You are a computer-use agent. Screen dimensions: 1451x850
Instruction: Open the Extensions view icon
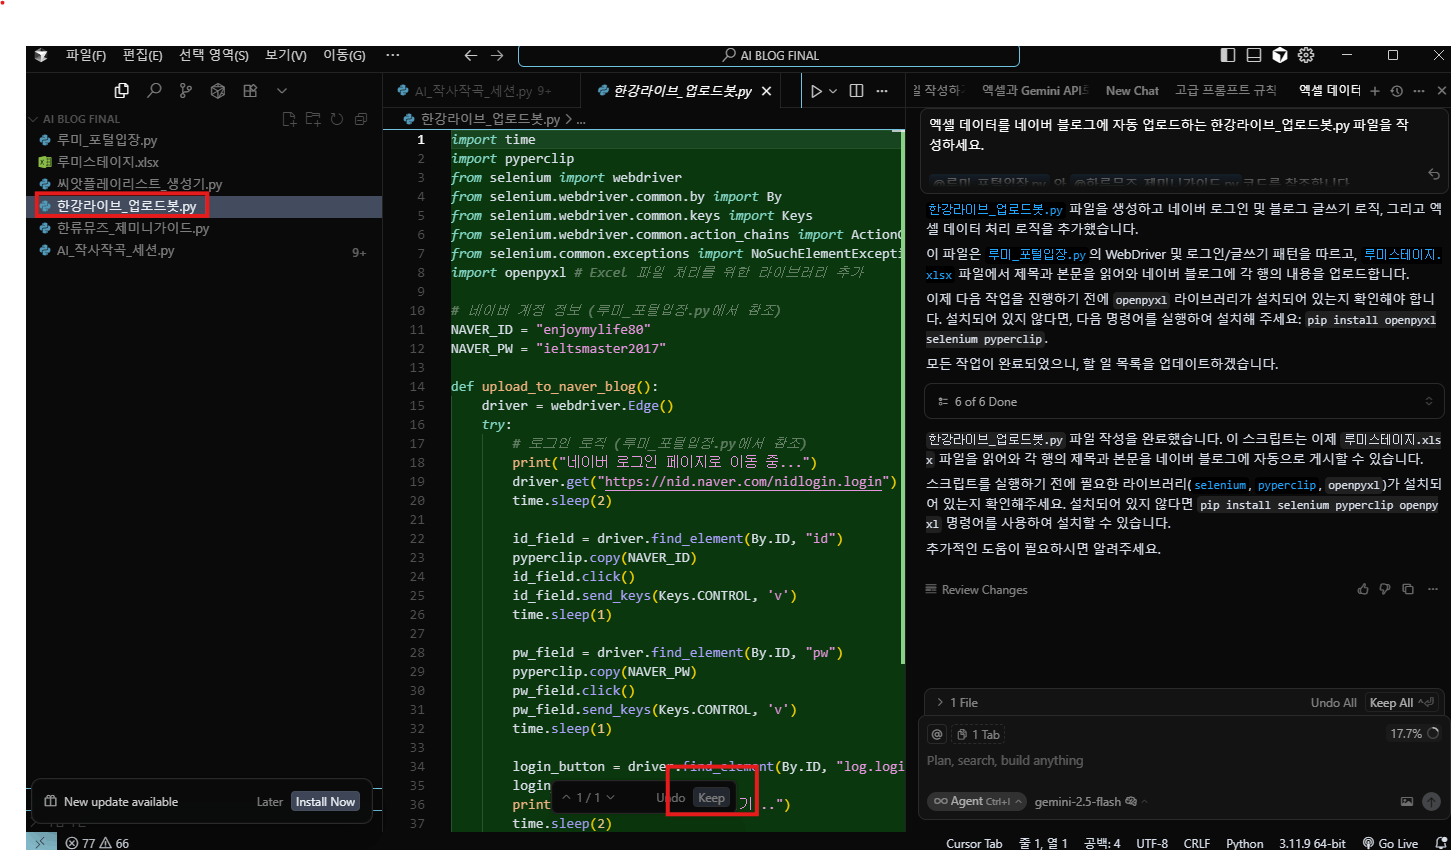250,91
